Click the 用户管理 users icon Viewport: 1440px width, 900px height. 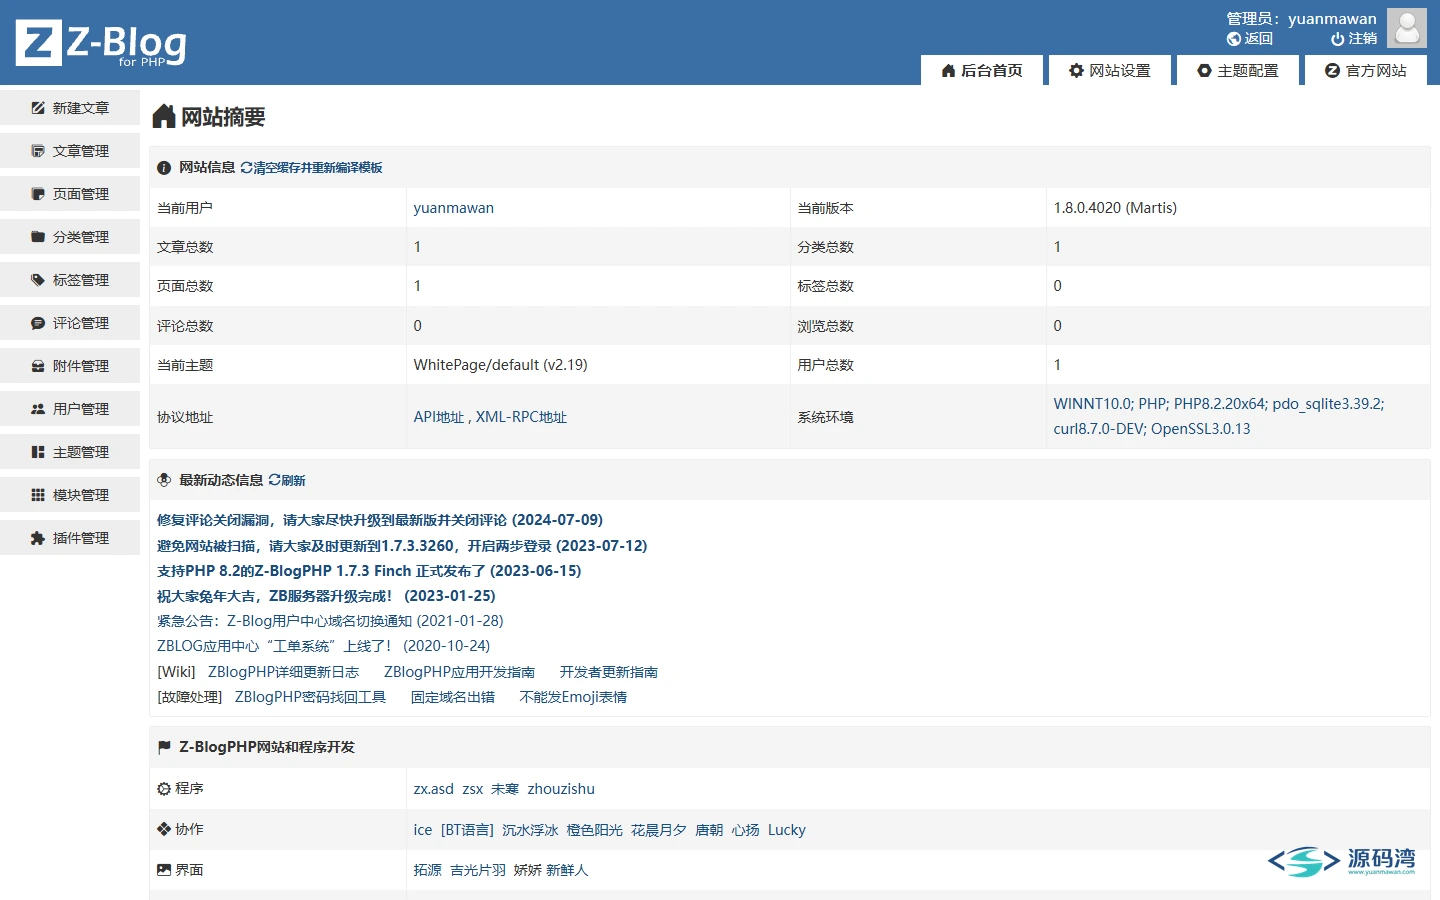(38, 409)
